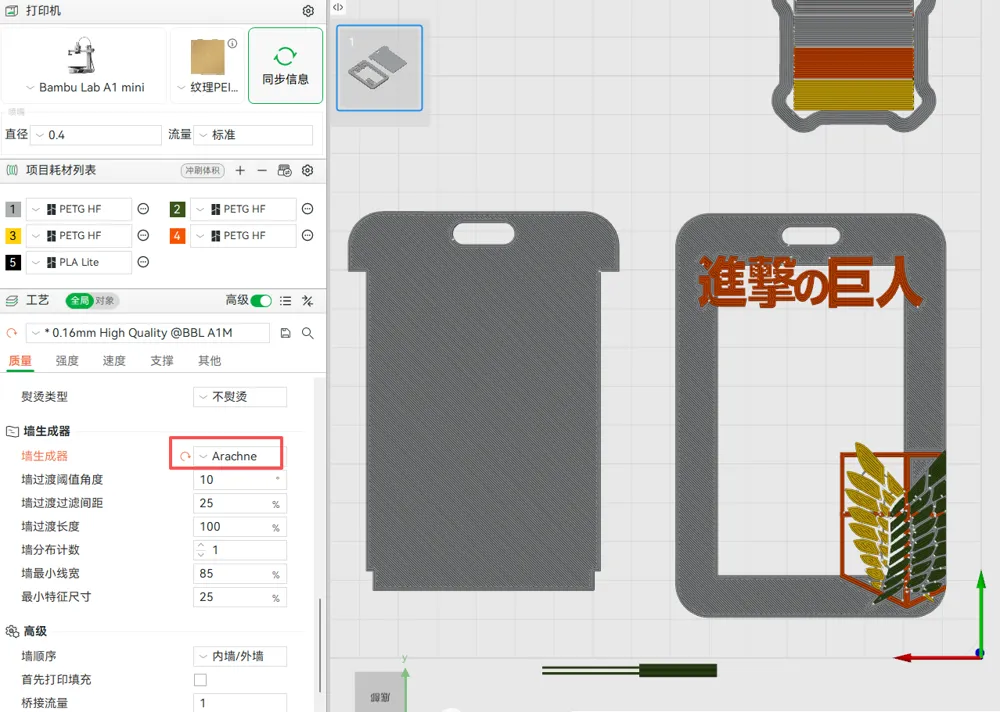Click the settings panel vertical scrollbar
This screenshot has height=712, width=1000.
pos(320,645)
